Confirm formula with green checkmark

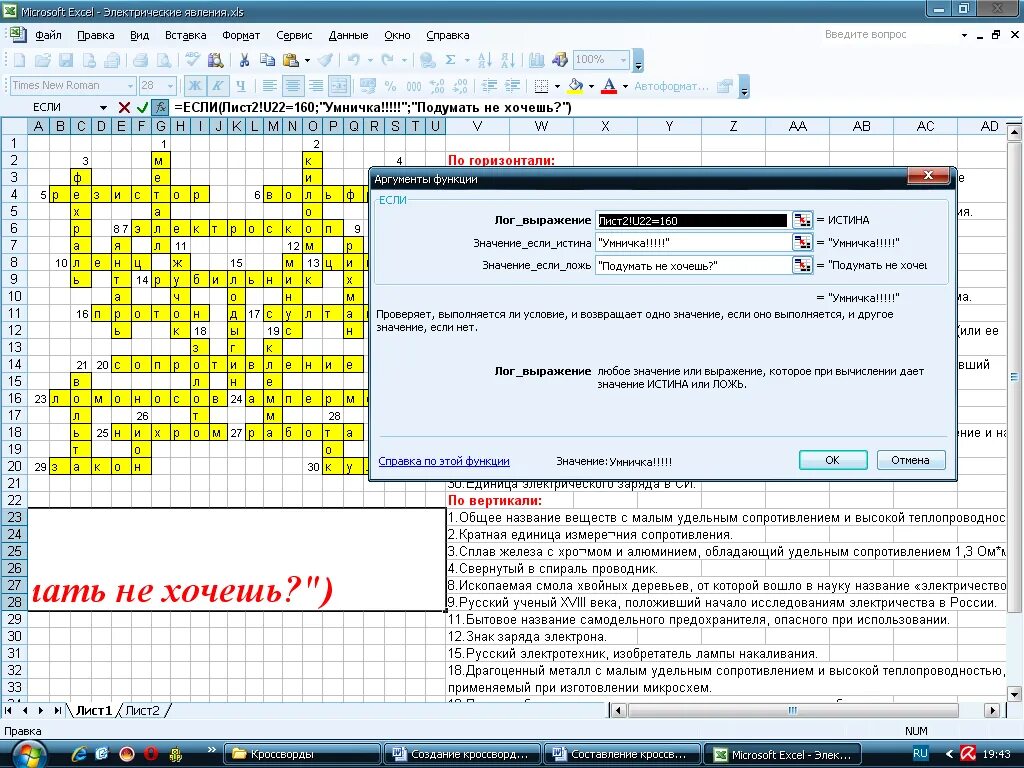tap(142, 108)
